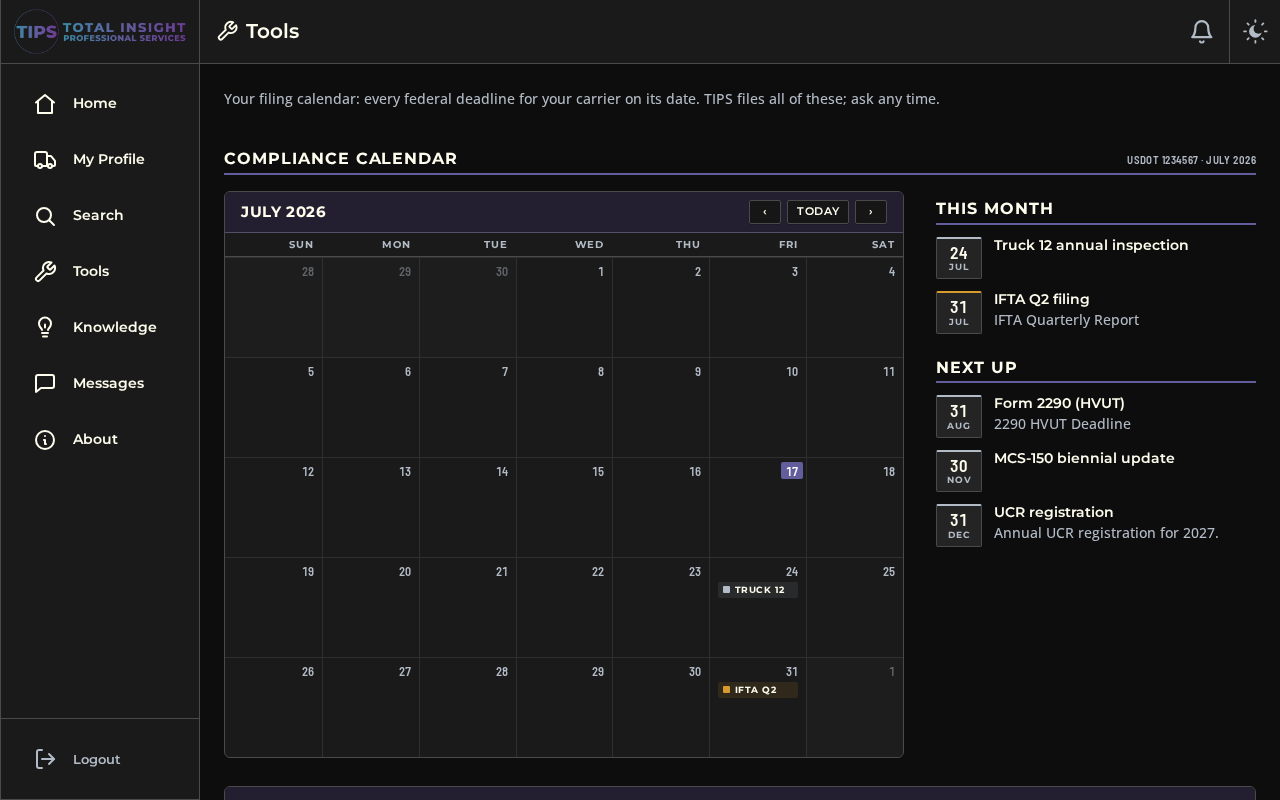
Task: Jump to Today in calendar
Action: (818, 212)
